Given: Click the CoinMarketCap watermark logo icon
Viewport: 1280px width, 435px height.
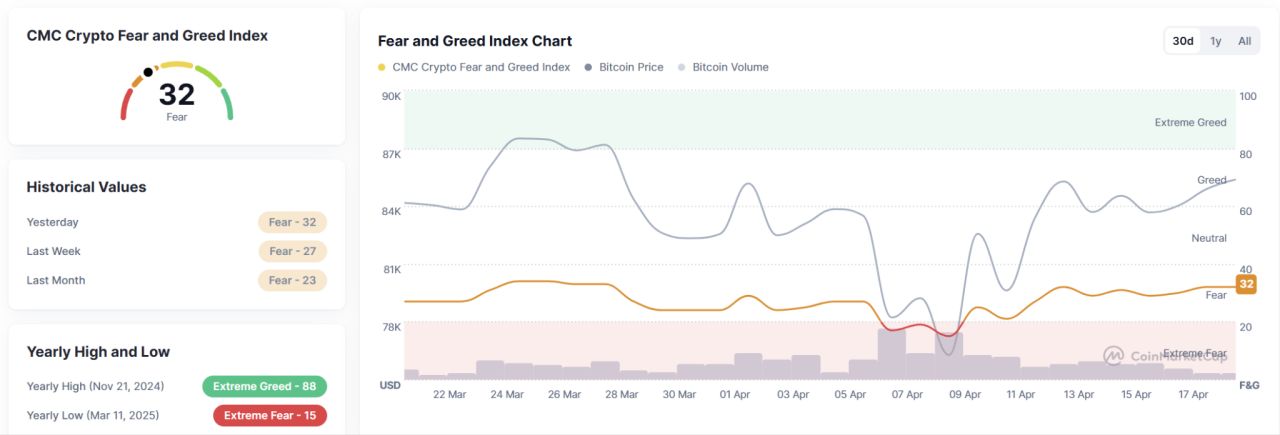Looking at the screenshot, I should pos(1113,355).
